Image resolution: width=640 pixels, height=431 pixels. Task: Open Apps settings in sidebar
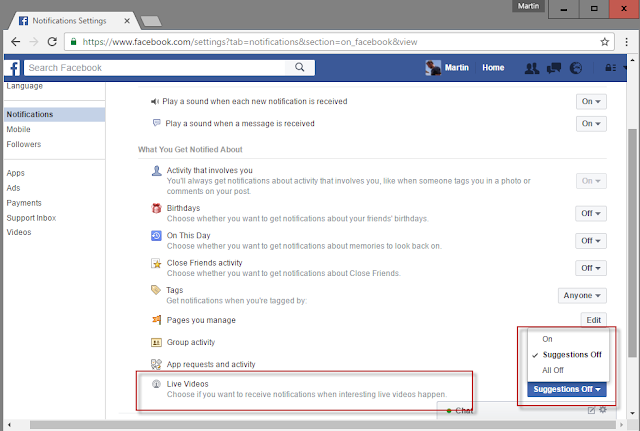16,173
